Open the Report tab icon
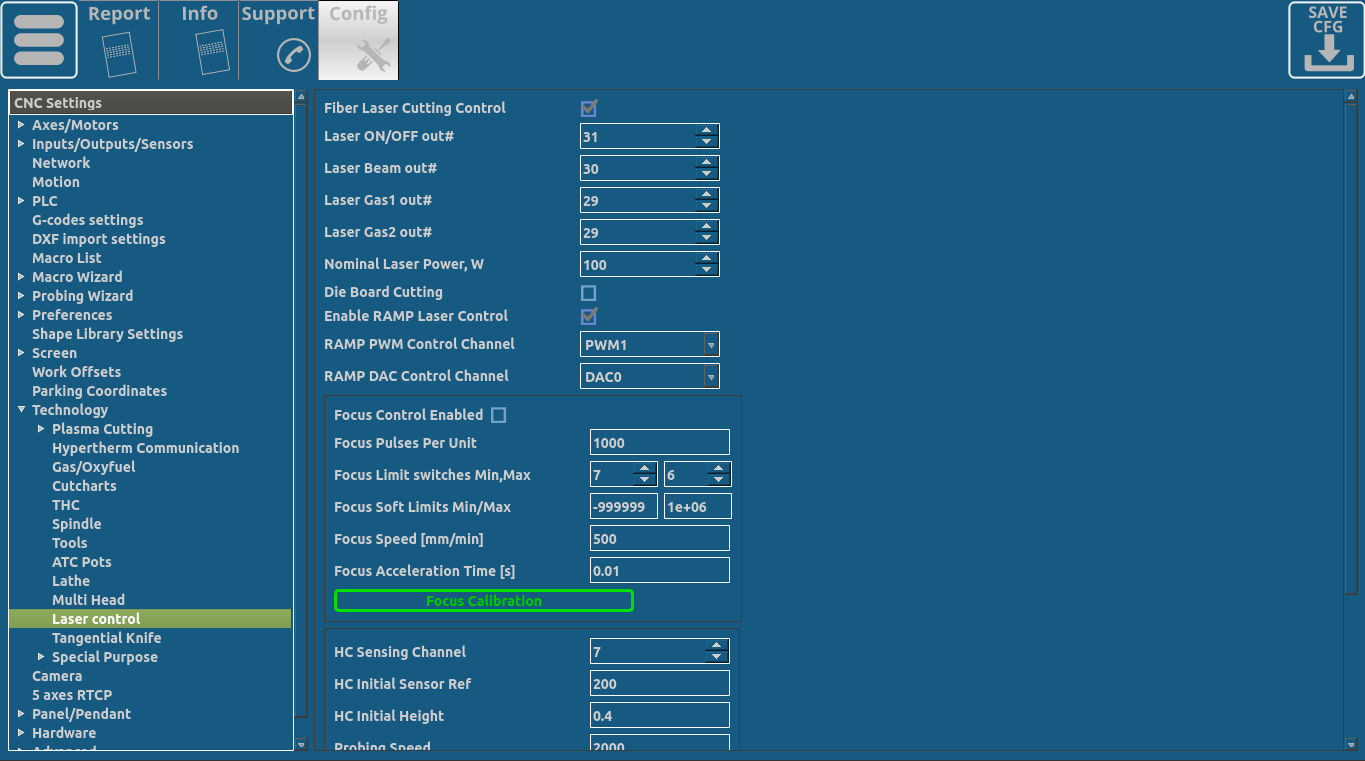The width and height of the screenshot is (1365, 761). coord(119,50)
